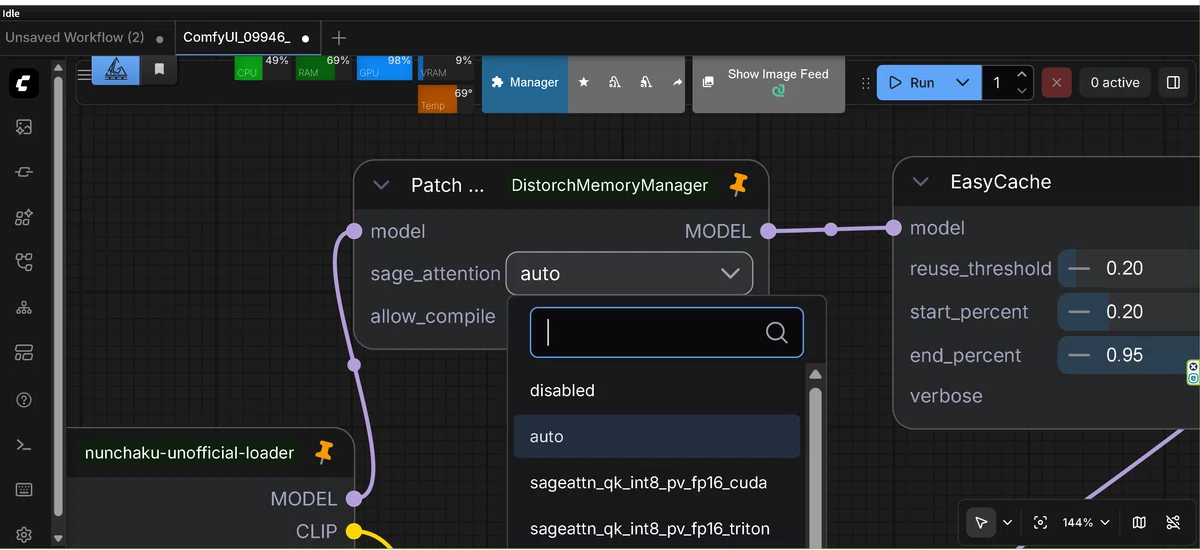
Task: Increase the batch count stepper
Action: (x=1021, y=74)
